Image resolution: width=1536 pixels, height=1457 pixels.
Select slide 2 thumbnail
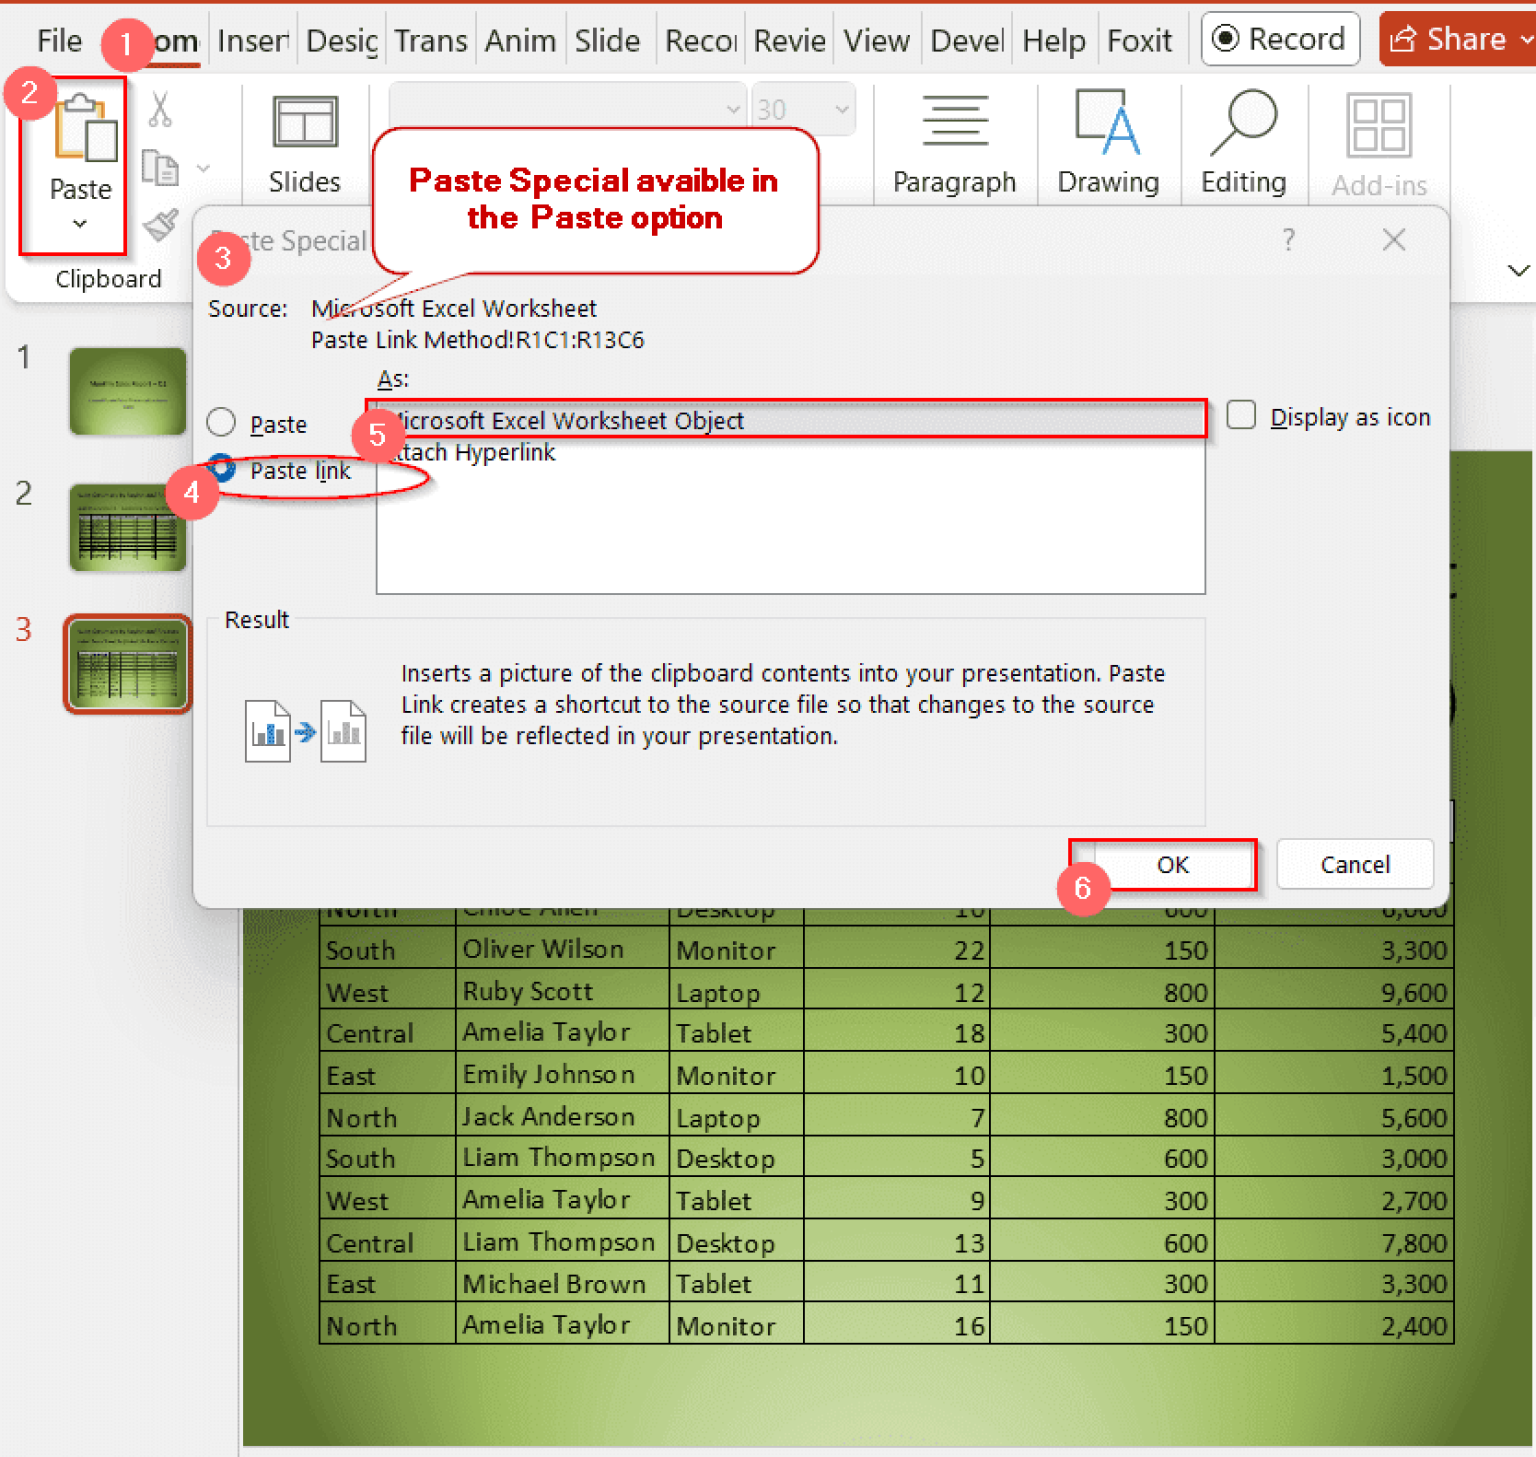[x=128, y=527]
